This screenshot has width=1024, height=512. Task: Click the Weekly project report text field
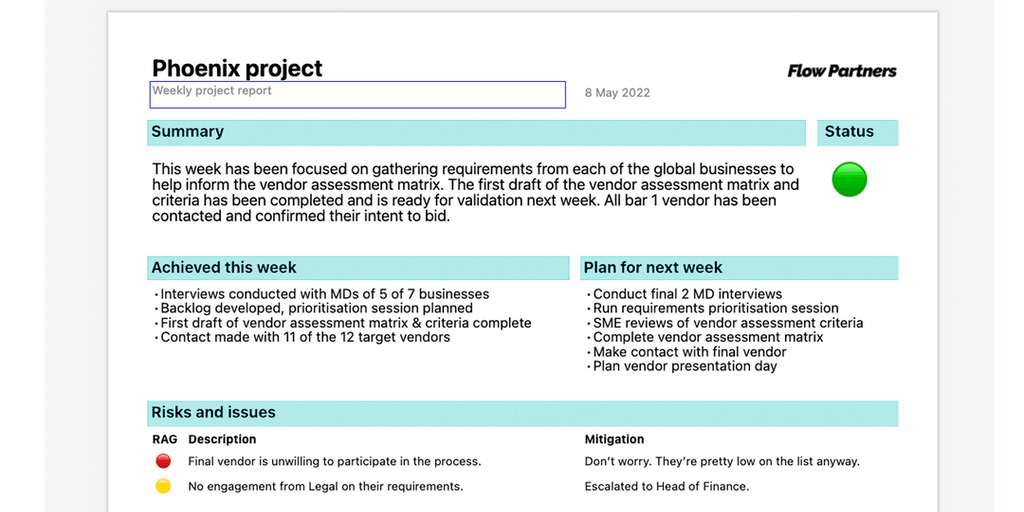pos(358,94)
